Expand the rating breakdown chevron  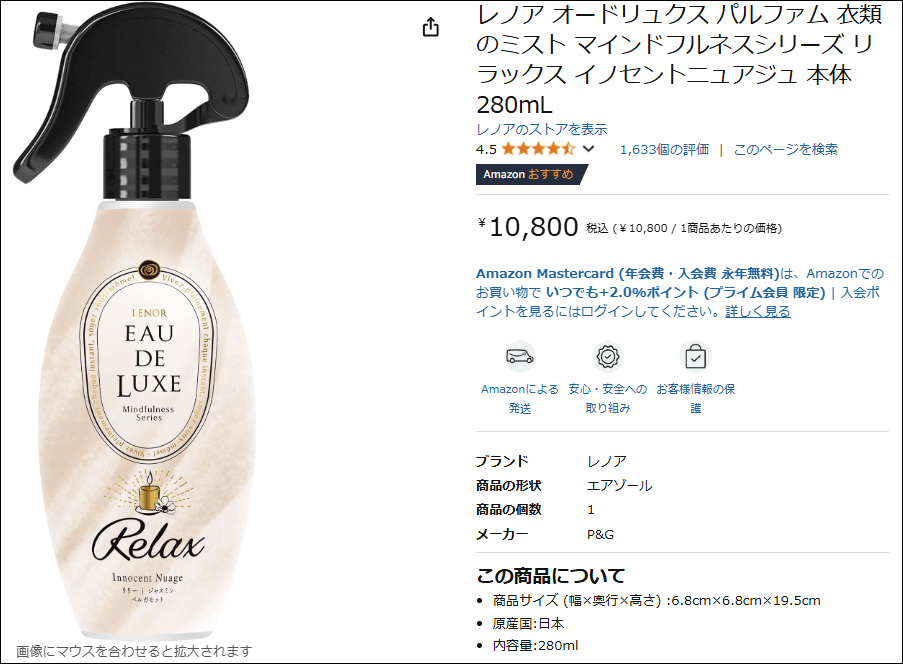click(588, 149)
